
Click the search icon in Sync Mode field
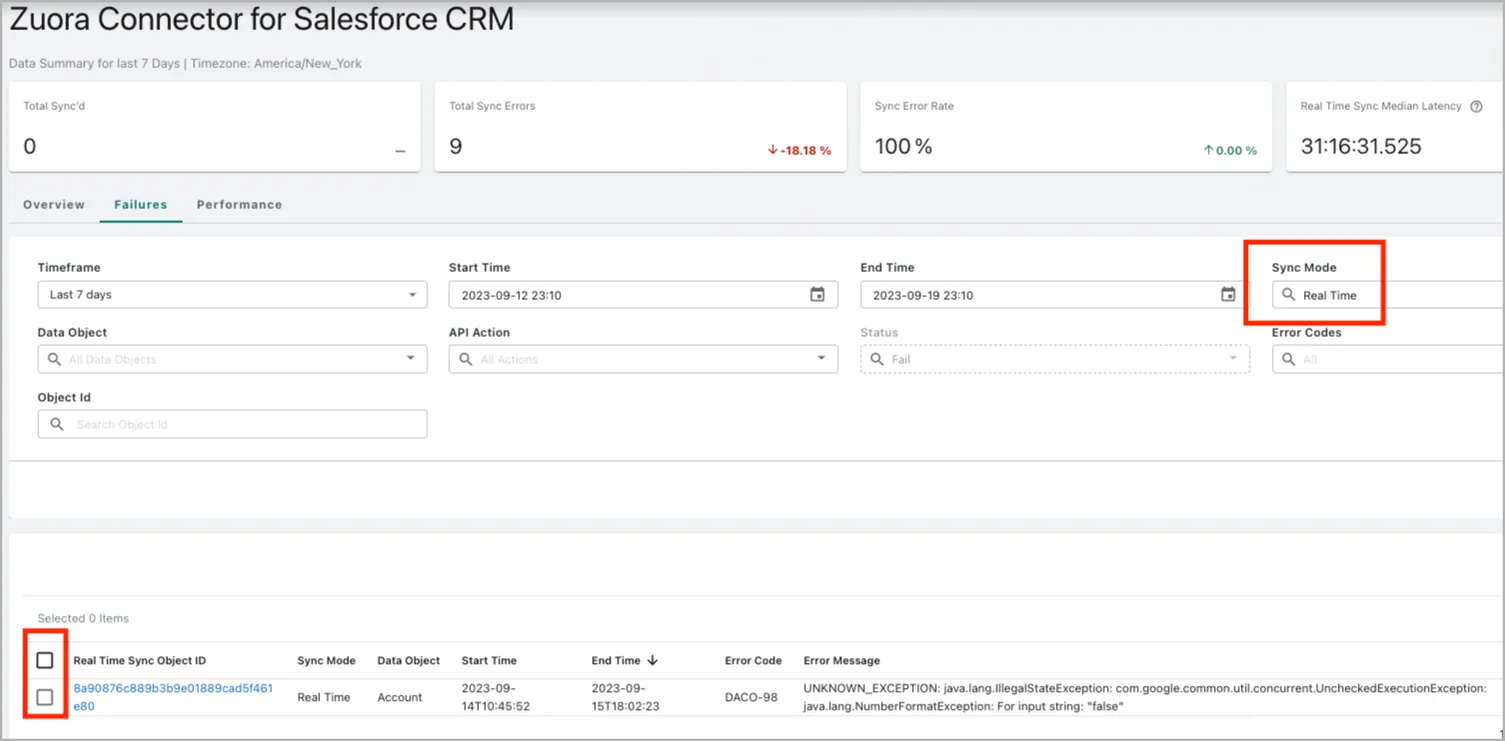pyautogui.click(x=1289, y=295)
